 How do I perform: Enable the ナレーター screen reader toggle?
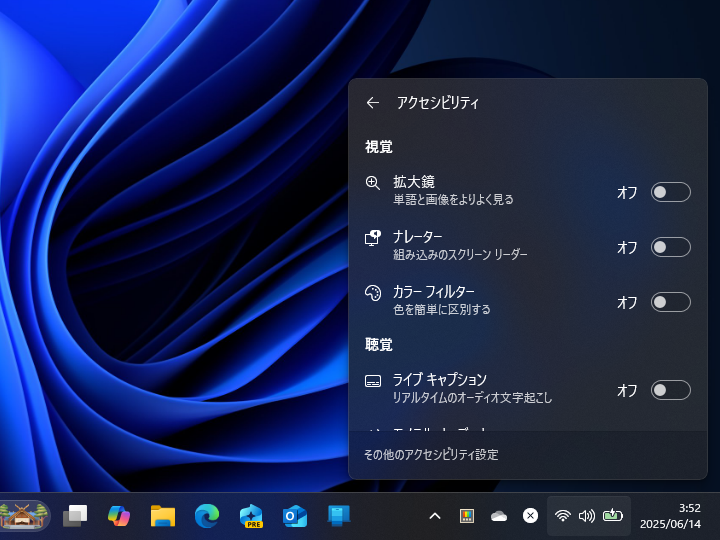[x=670, y=247]
